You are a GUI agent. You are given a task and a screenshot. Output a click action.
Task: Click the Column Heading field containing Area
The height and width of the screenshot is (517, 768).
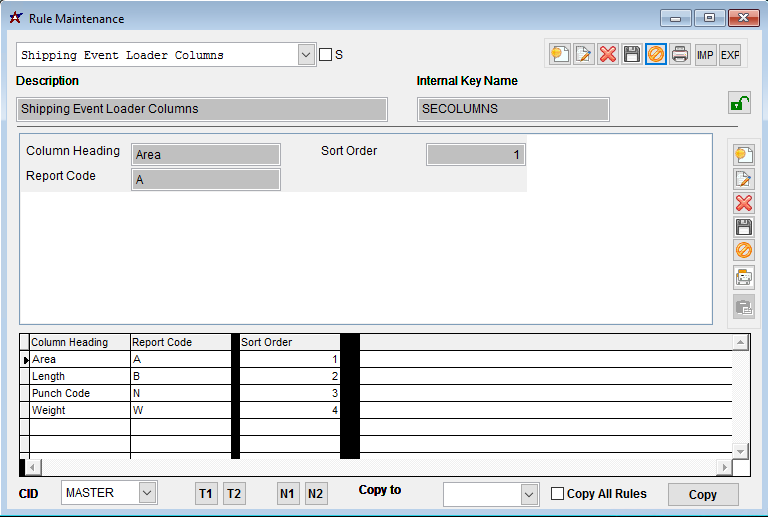pyautogui.click(x=206, y=154)
